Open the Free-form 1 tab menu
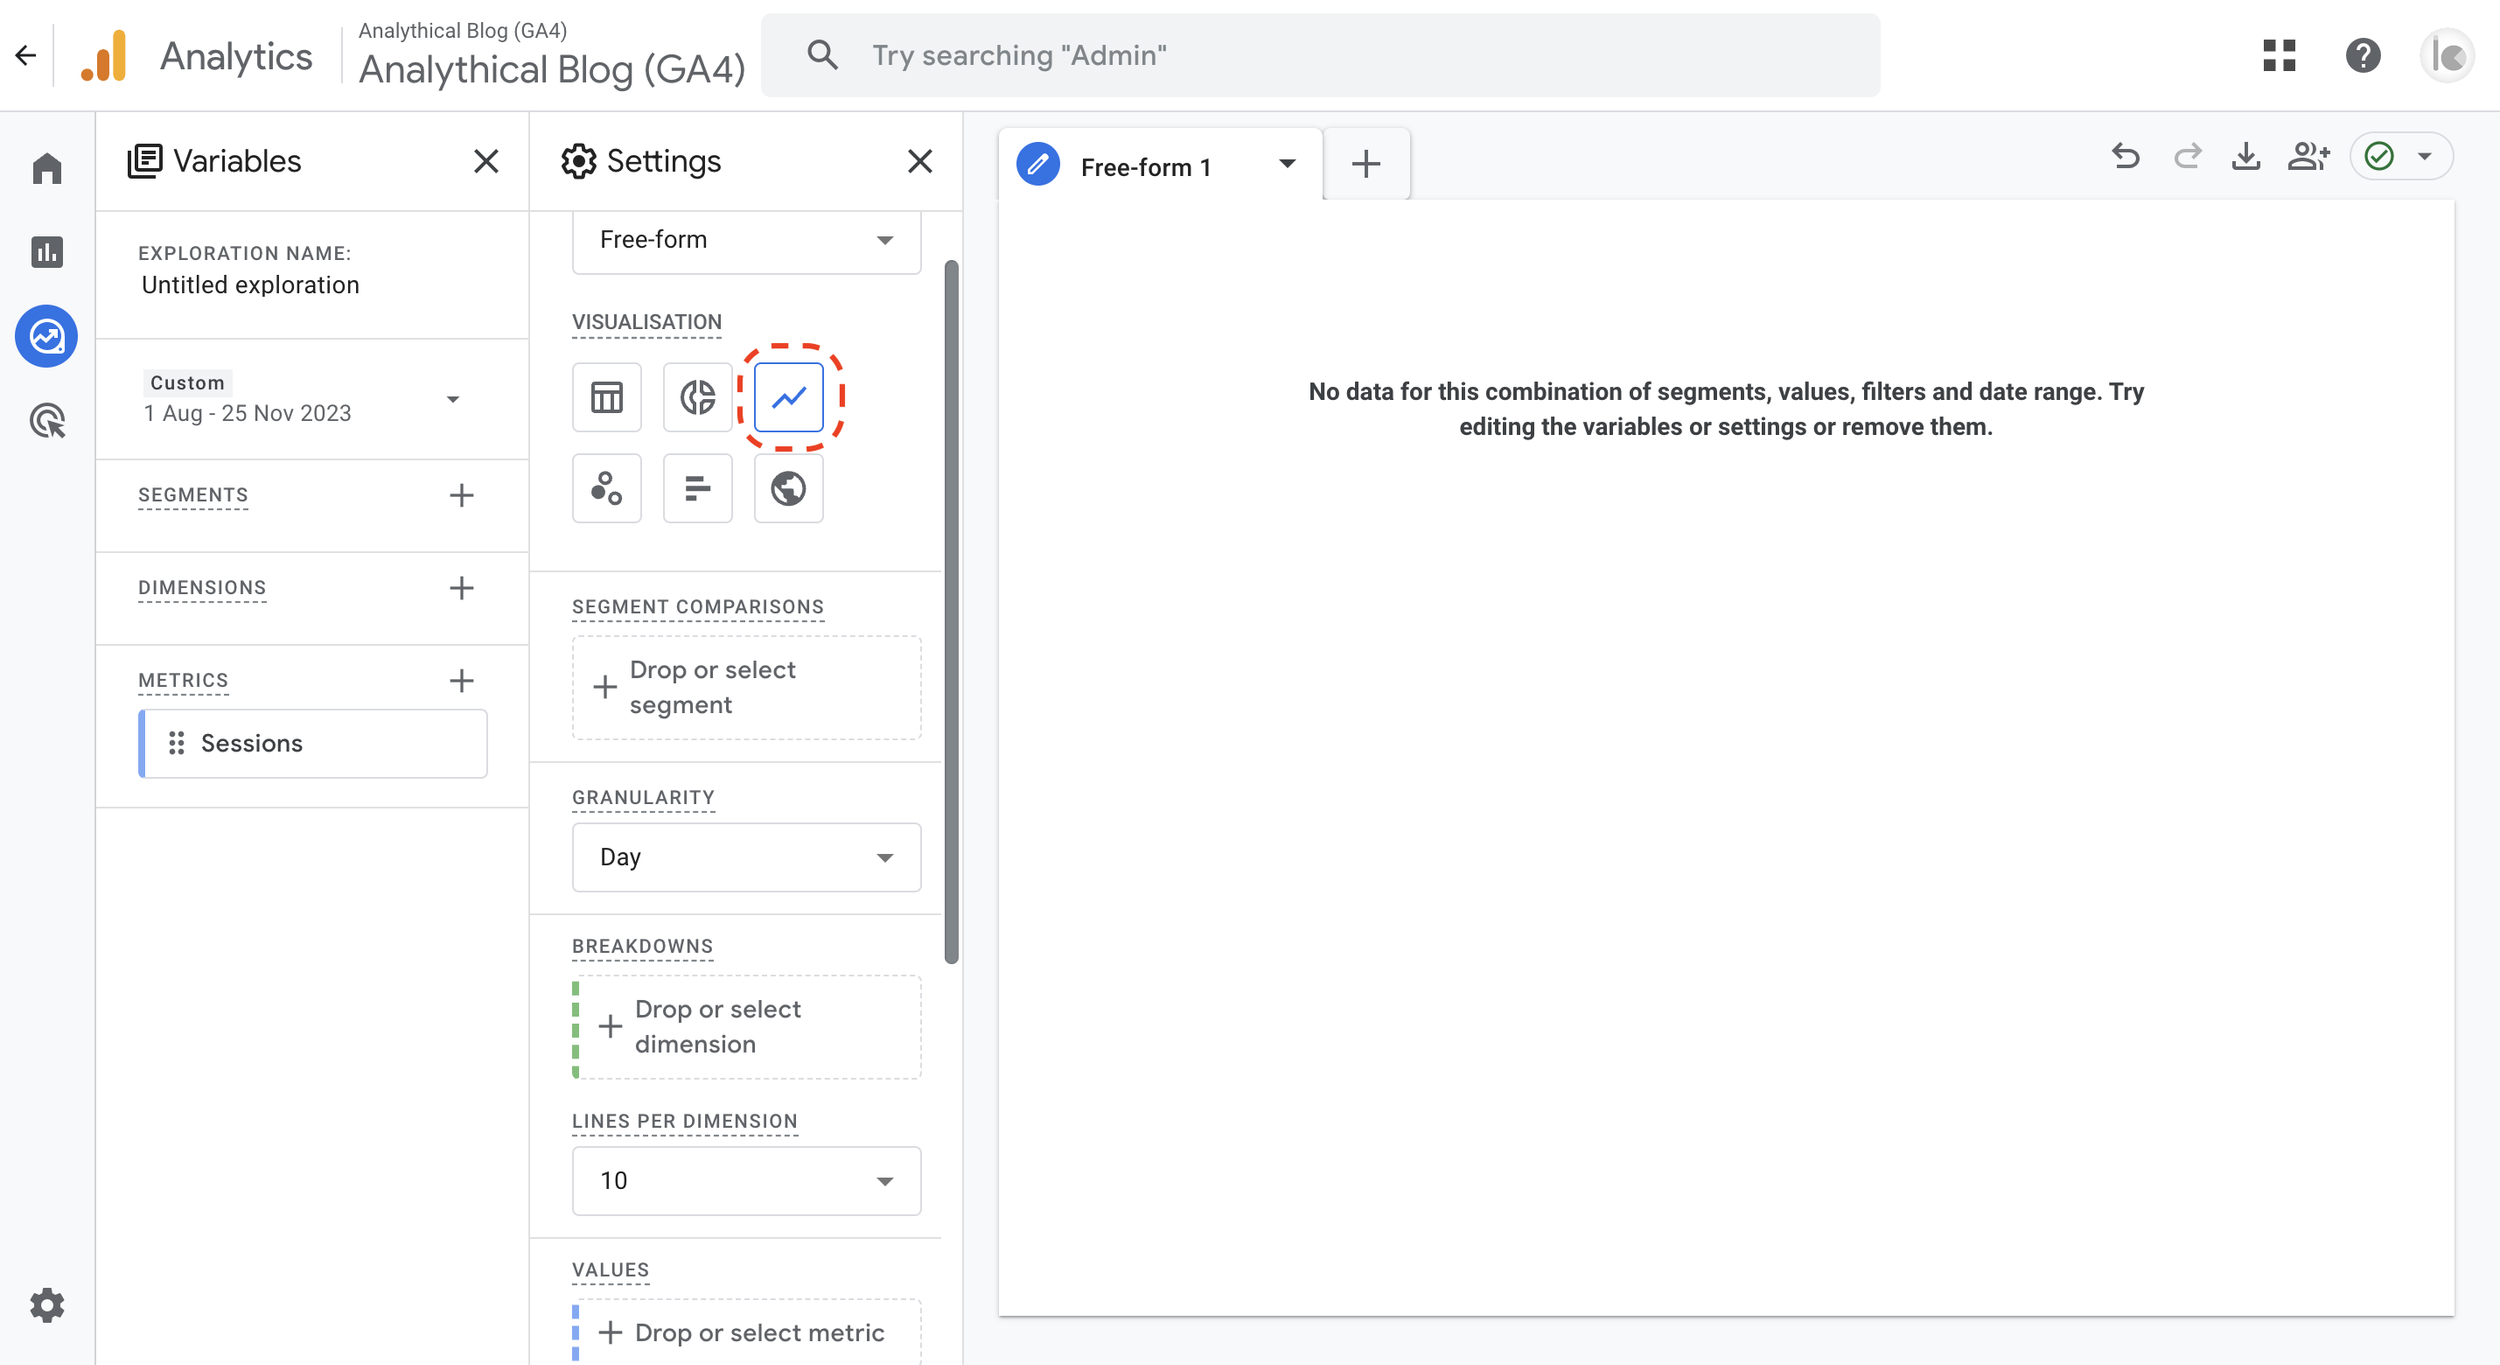 coord(1286,164)
